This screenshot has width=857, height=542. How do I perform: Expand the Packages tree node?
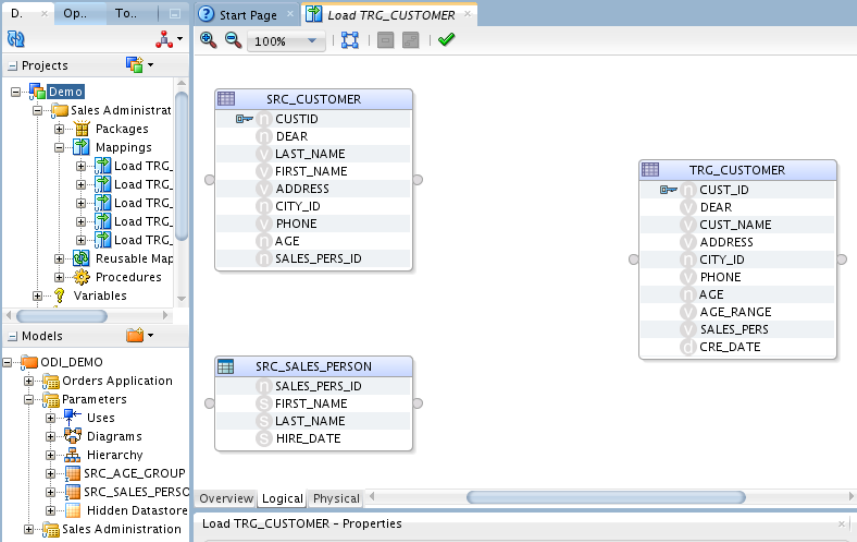[59, 129]
